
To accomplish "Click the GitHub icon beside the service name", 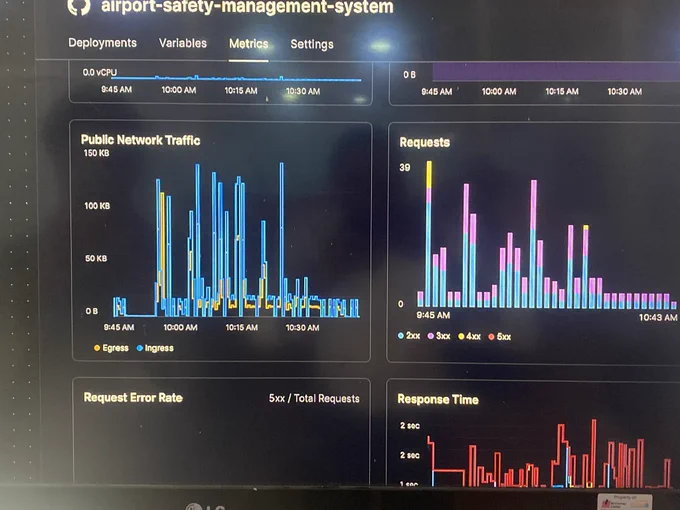I will click(79, 7).
